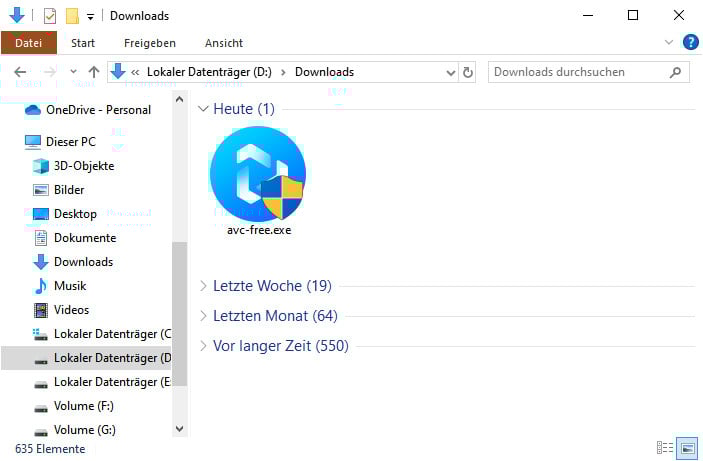Expand the Vor langer Zeit (550) group
Image resolution: width=703 pixels, height=461 pixels.
pyautogui.click(x=203, y=346)
